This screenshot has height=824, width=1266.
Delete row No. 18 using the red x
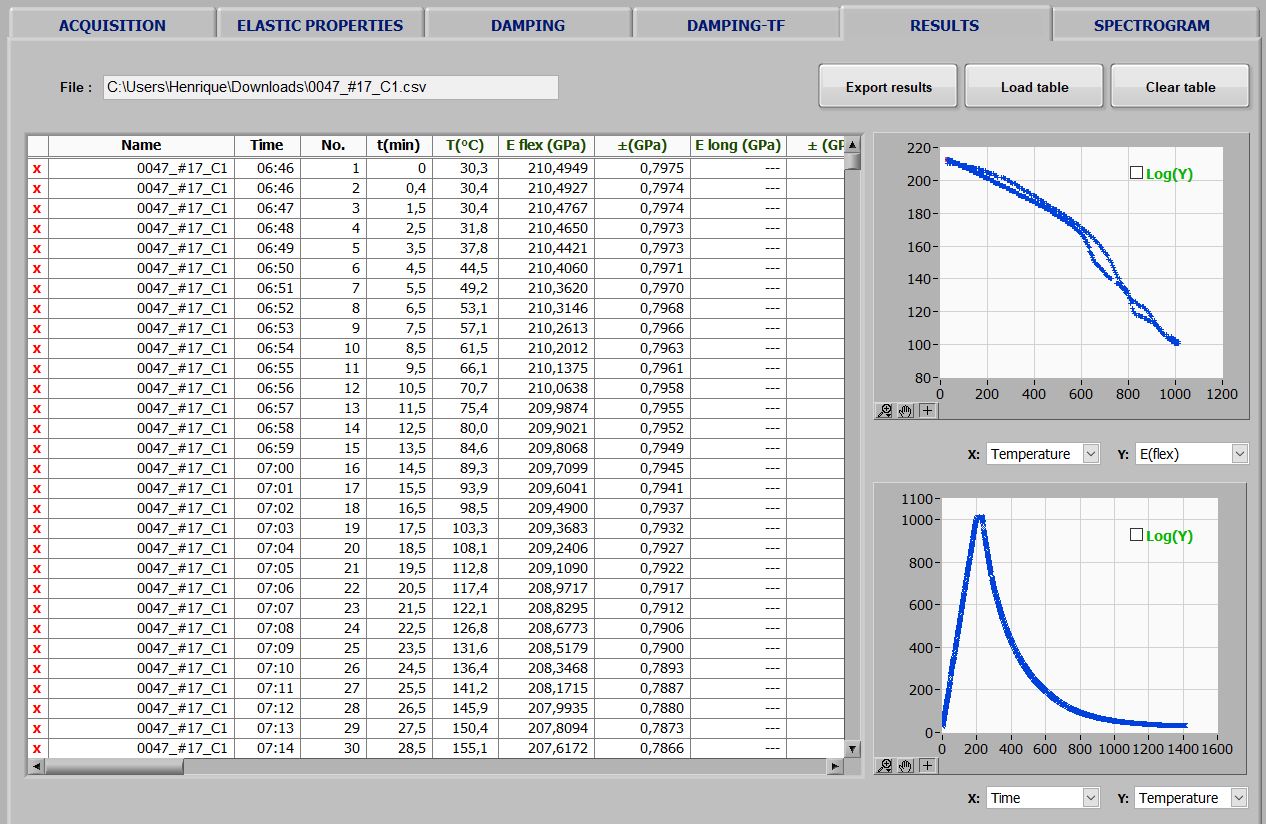pyautogui.click(x=37, y=508)
